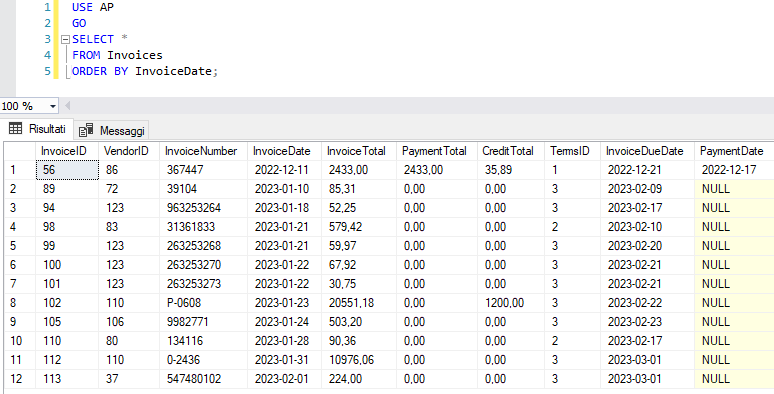The height and width of the screenshot is (394, 774).
Task: Select row header 1 in results
Action: [20, 170]
